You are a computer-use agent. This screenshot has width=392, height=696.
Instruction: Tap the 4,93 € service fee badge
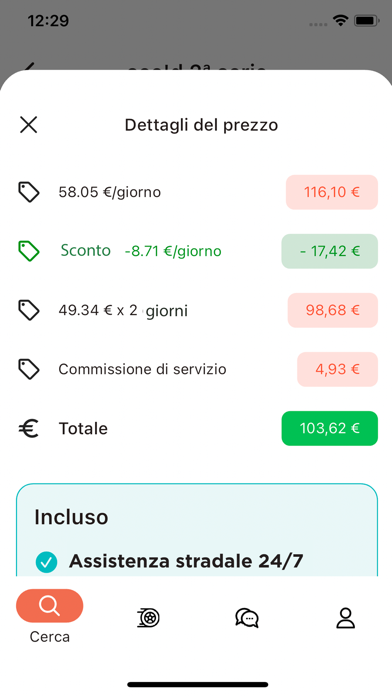pyautogui.click(x=337, y=369)
